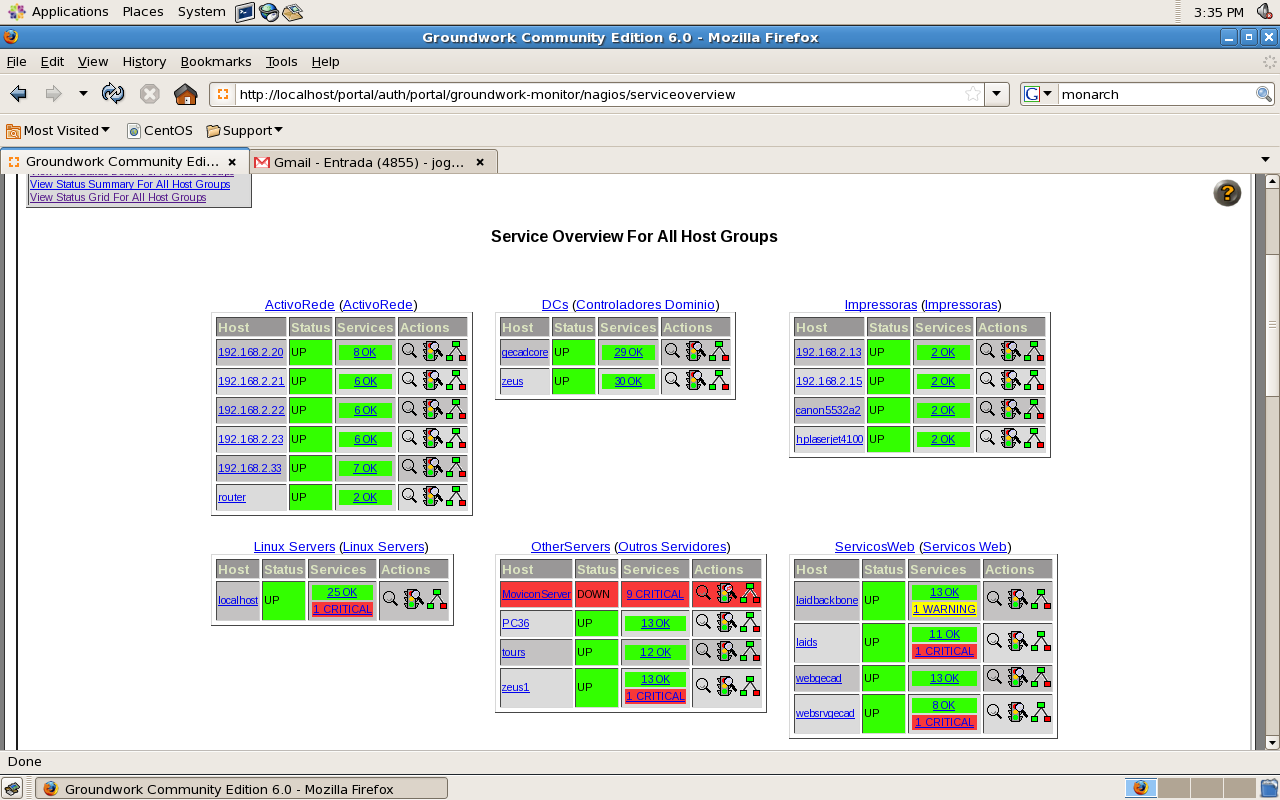Click the monarch search input field
This screenshot has width=1280, height=800.
pos(1156,94)
